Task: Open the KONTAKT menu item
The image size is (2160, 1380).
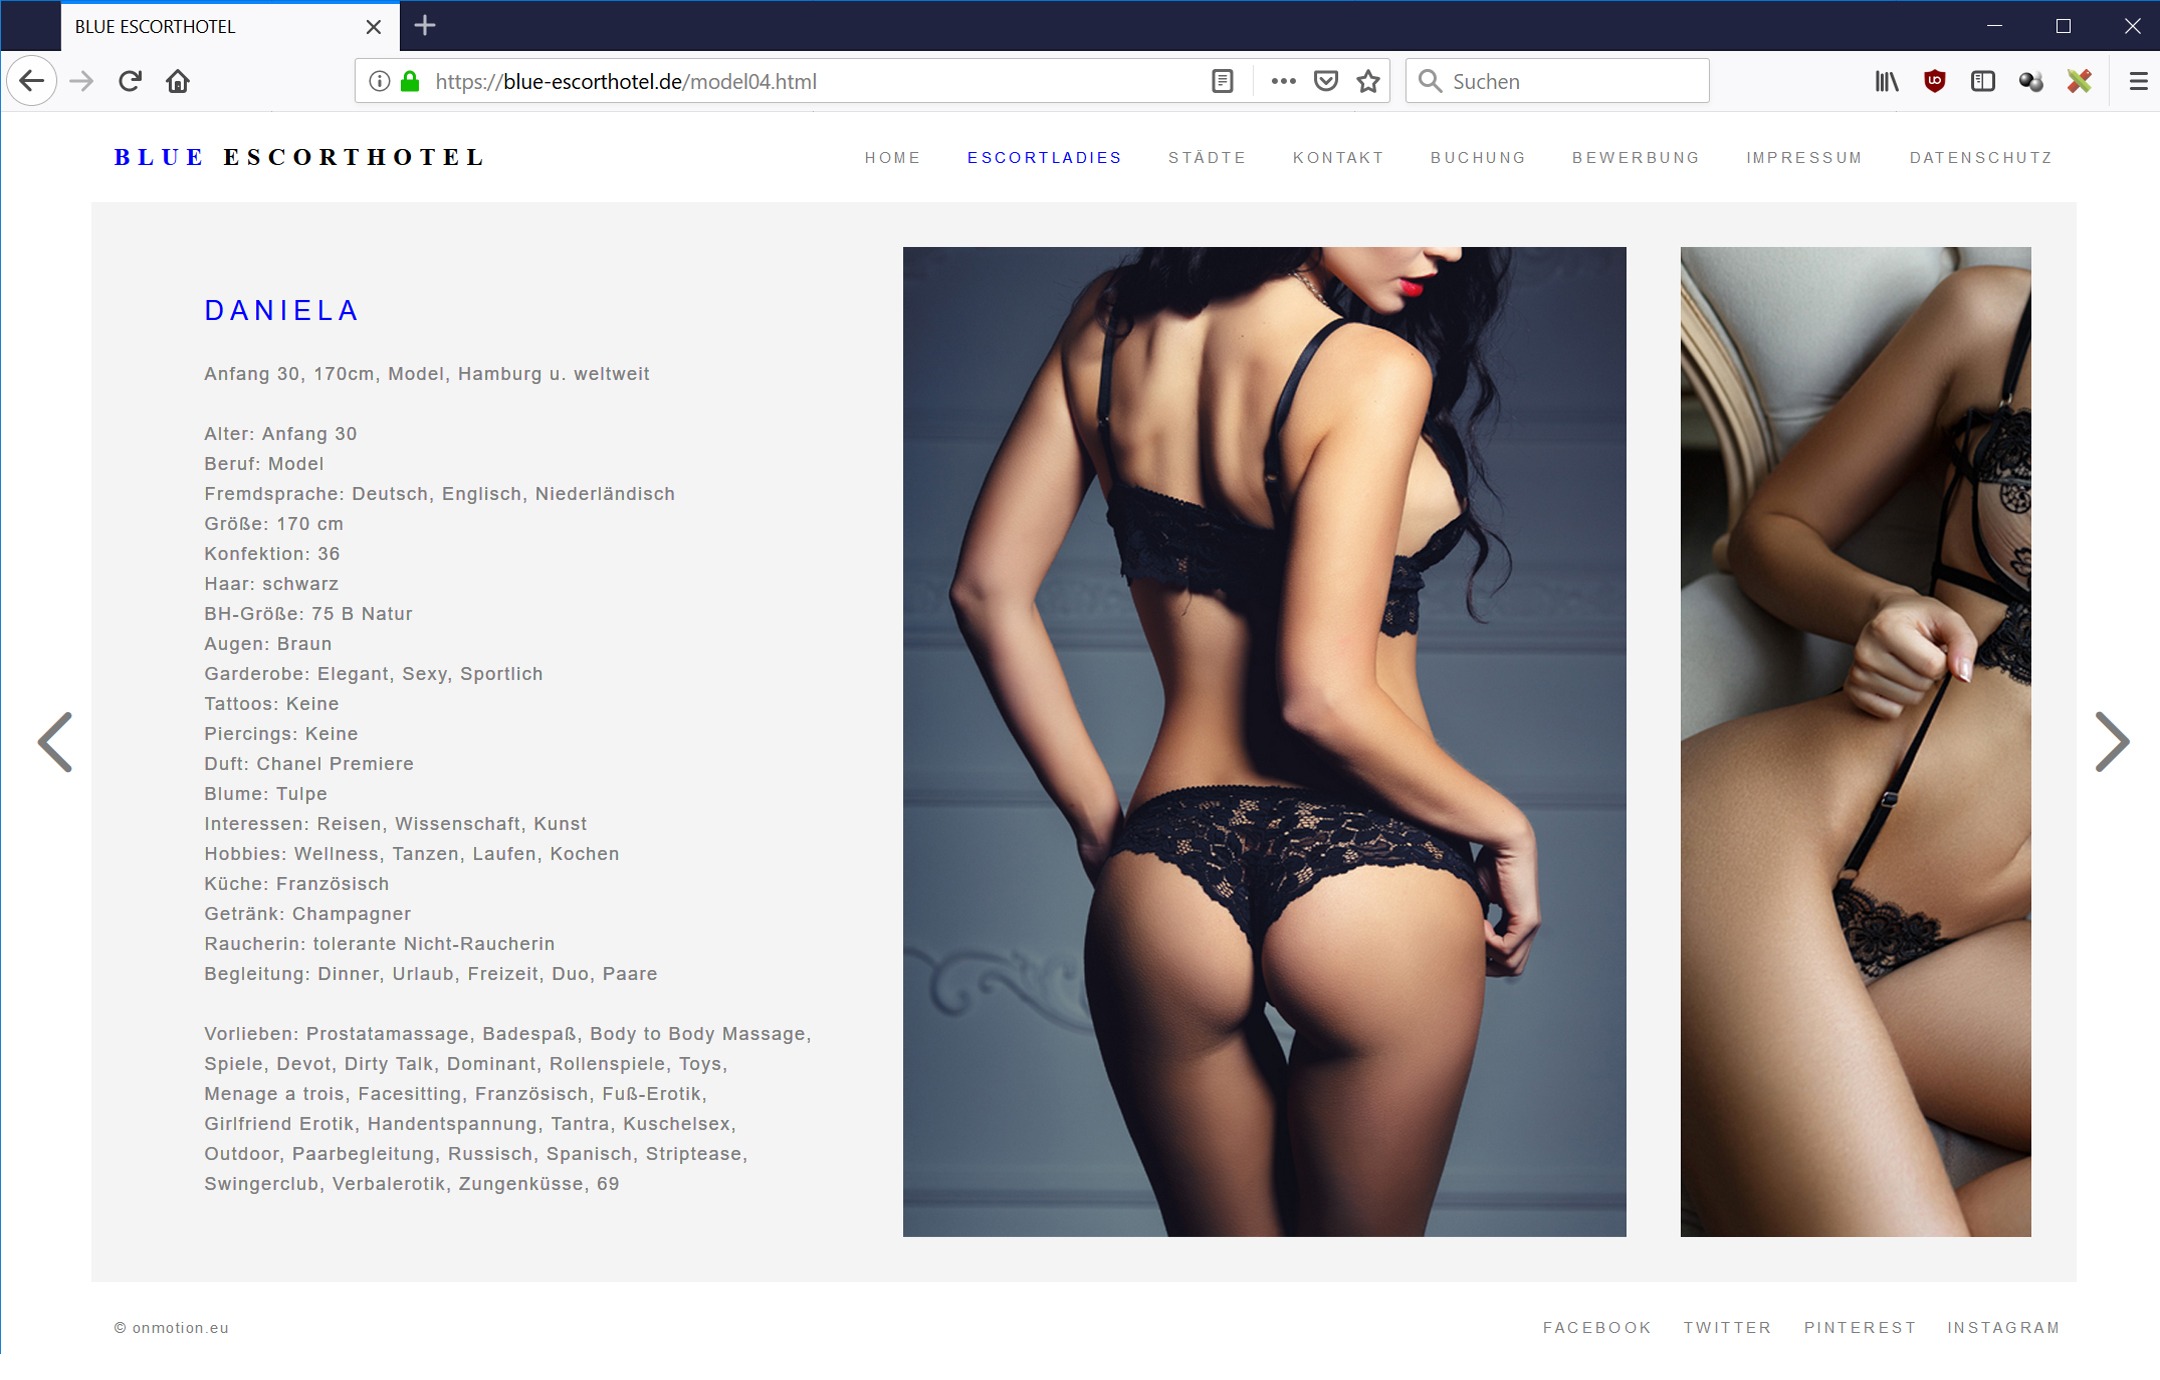Action: pos(1338,158)
